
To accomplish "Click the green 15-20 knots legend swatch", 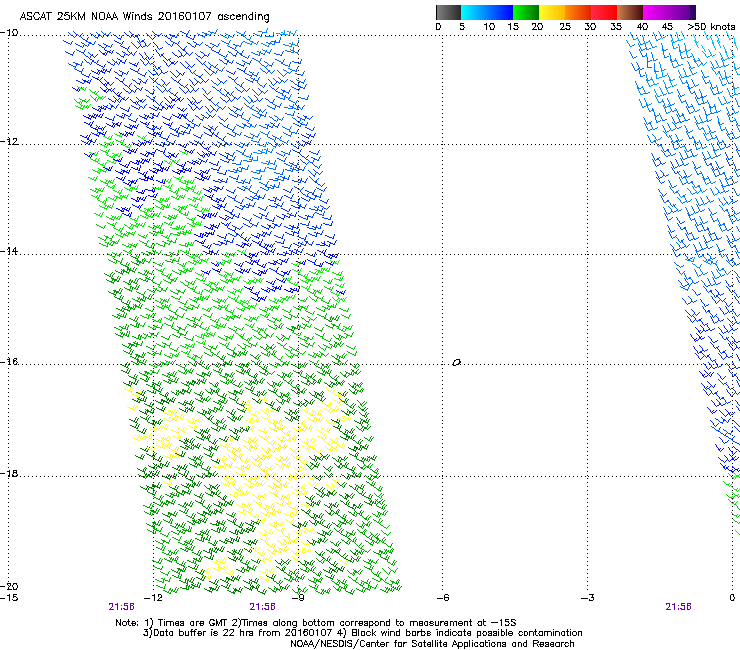I will coord(525,12).
